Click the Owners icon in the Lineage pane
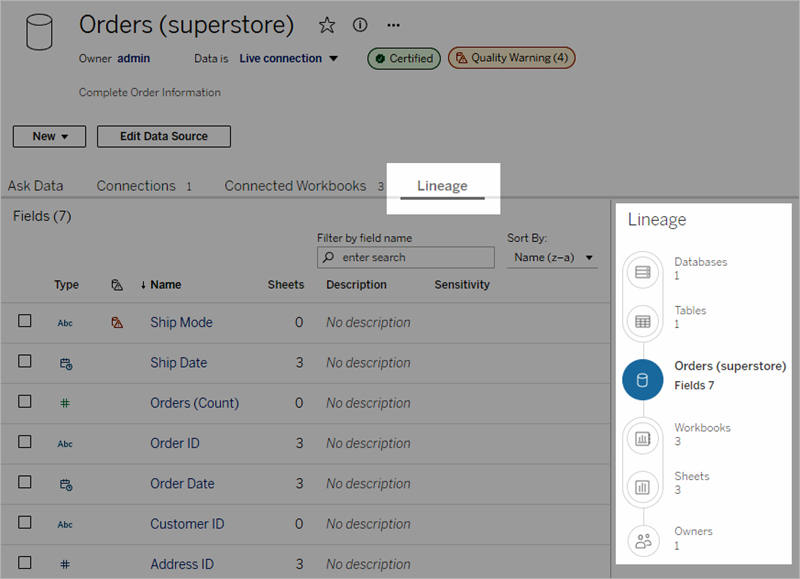The width and height of the screenshot is (800, 579). pos(643,540)
